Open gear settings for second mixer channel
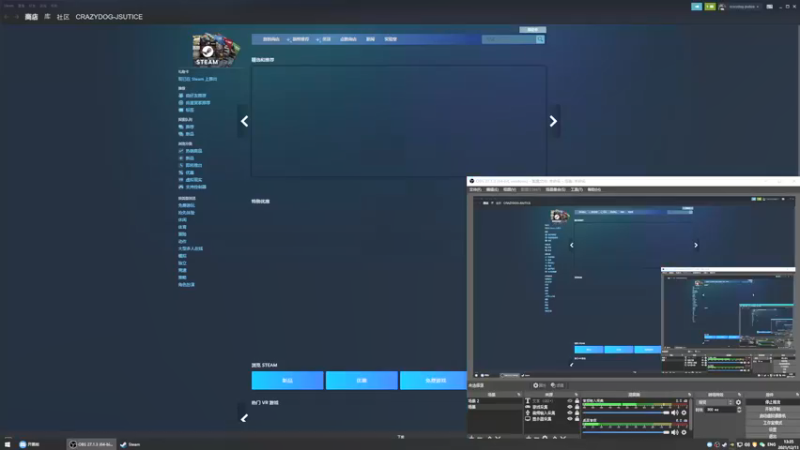Image resolution: width=800 pixels, height=450 pixels. [x=684, y=432]
